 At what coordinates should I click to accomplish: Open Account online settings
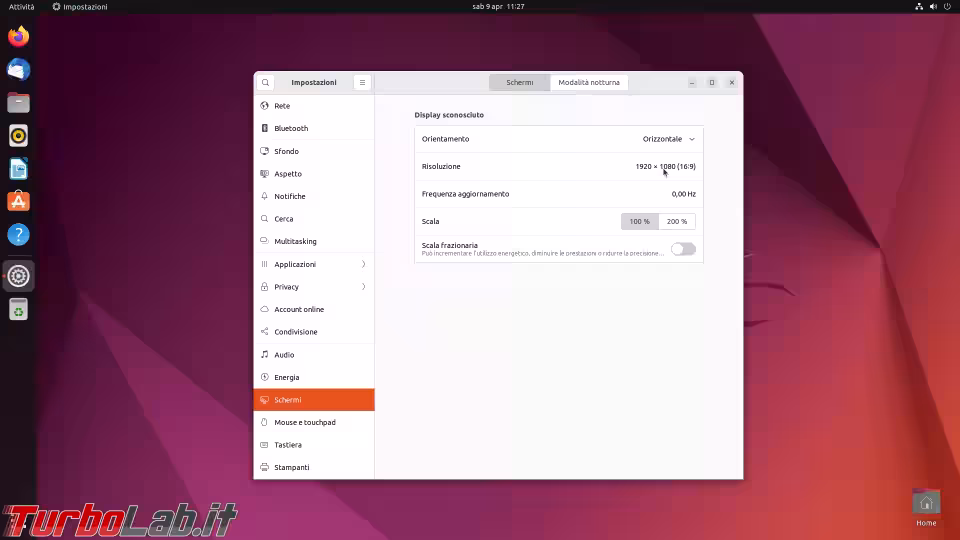click(314, 309)
